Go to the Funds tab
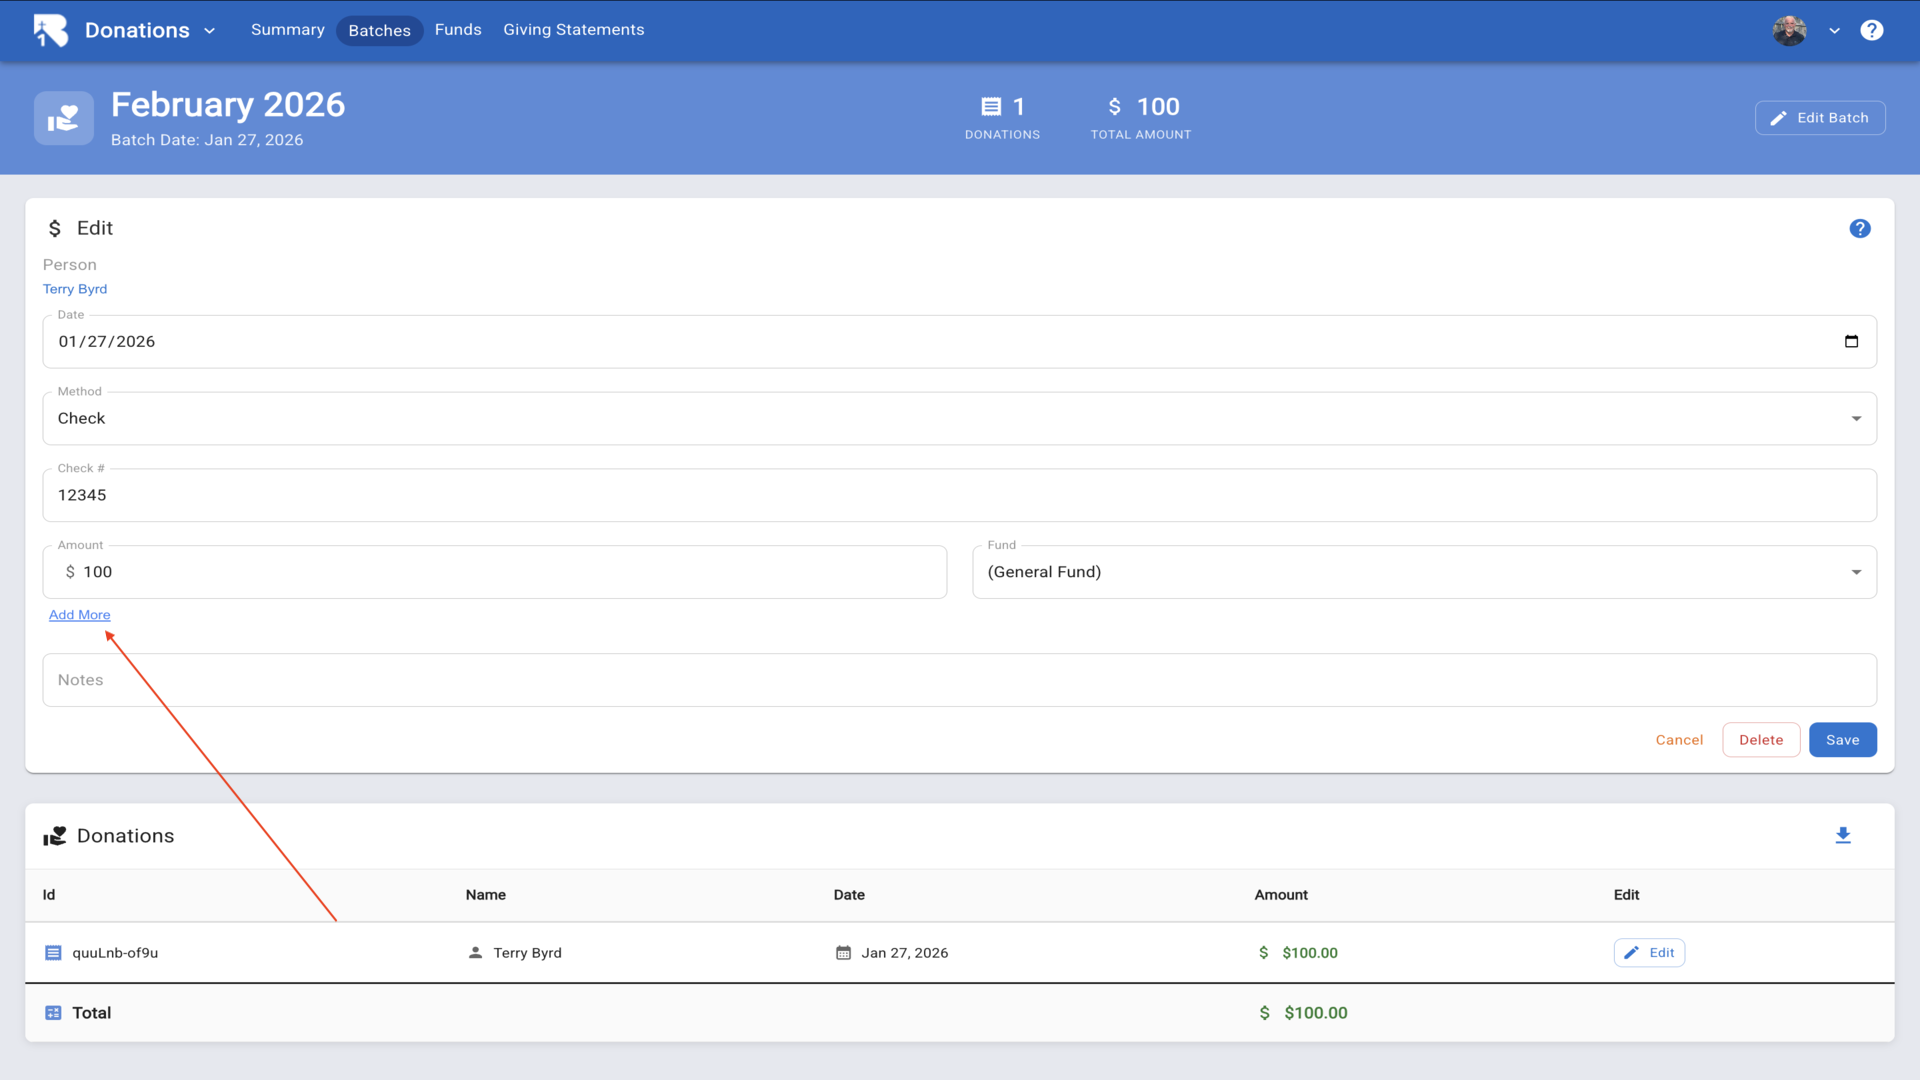Viewport: 1920px width, 1080px height. [458, 30]
